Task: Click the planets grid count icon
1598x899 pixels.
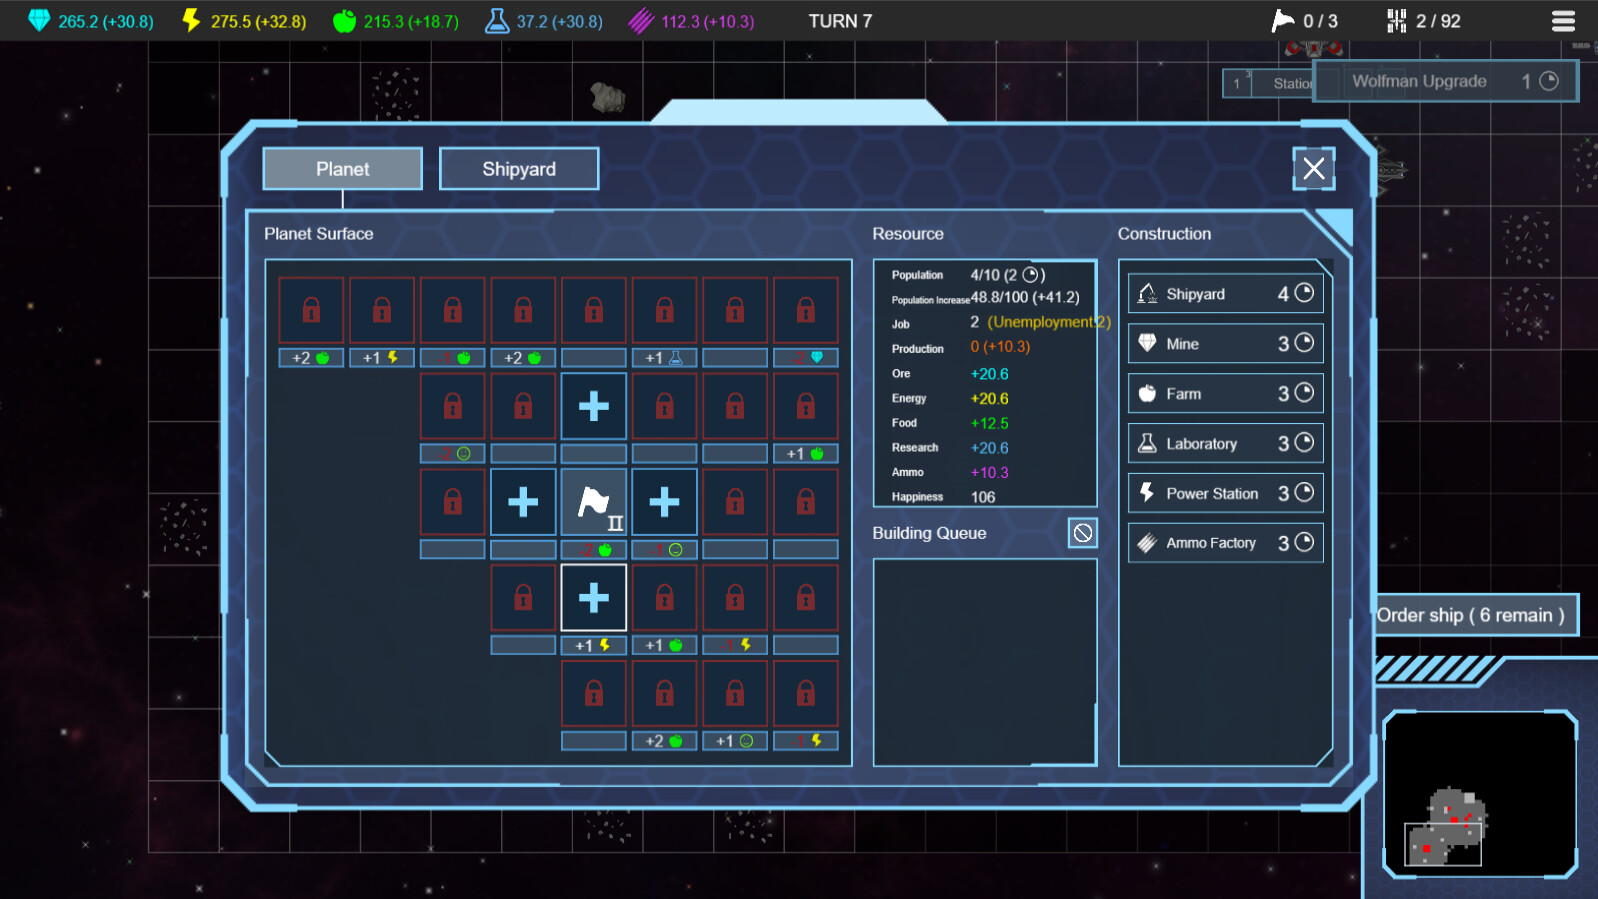Action: pyautogui.click(x=1397, y=20)
